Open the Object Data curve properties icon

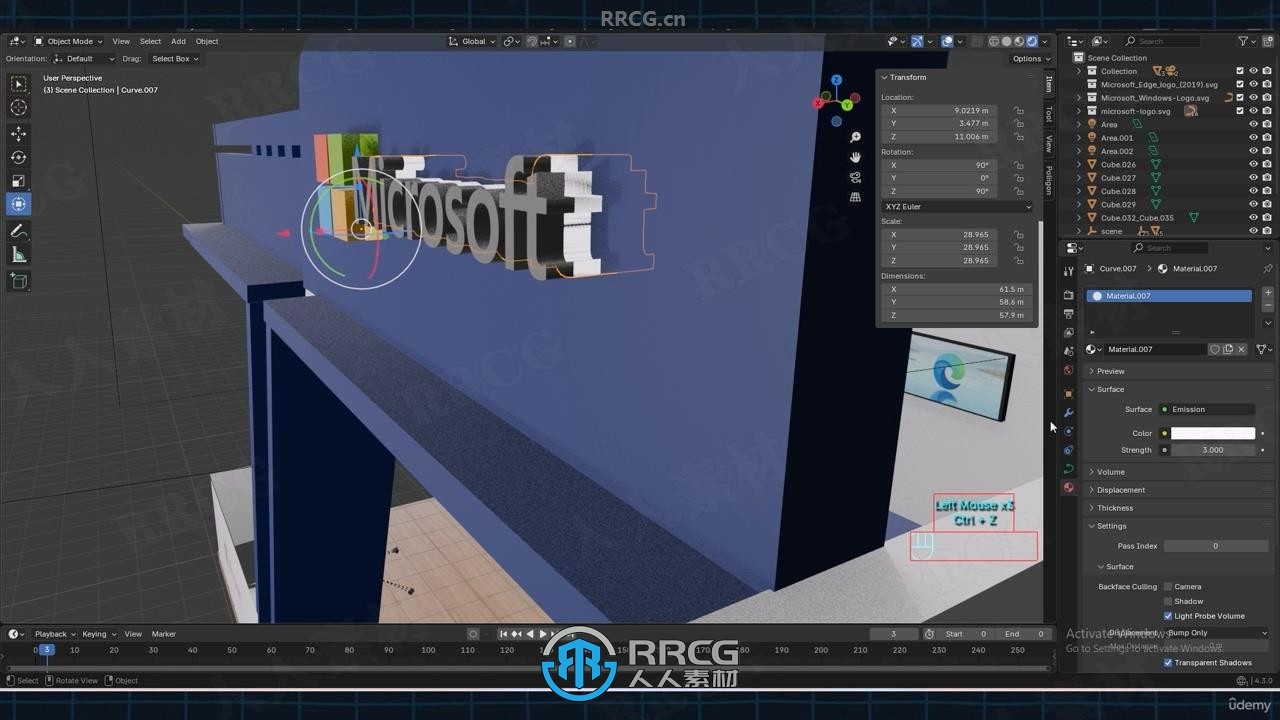point(1068,469)
